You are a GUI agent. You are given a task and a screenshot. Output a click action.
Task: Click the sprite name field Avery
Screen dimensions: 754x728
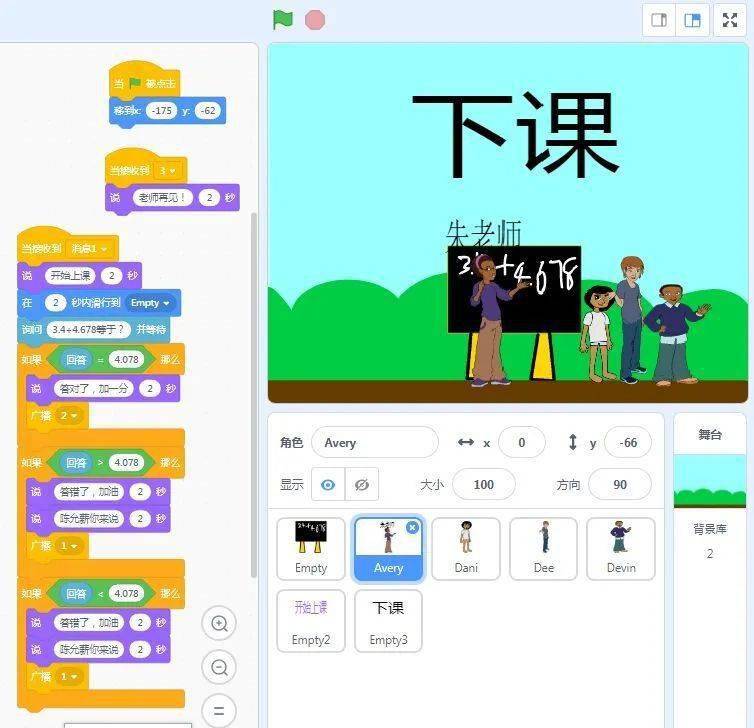click(x=374, y=443)
